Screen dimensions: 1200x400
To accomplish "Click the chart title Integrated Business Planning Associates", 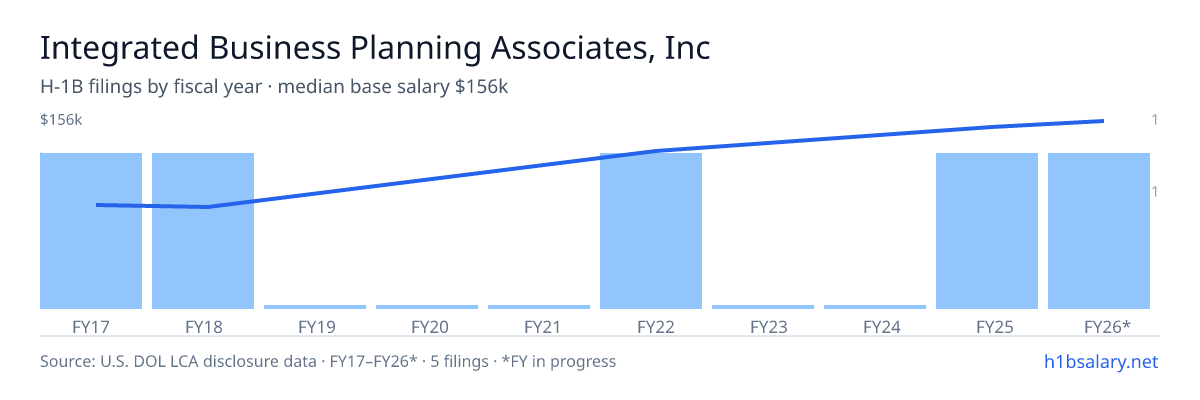I will (x=375, y=49).
